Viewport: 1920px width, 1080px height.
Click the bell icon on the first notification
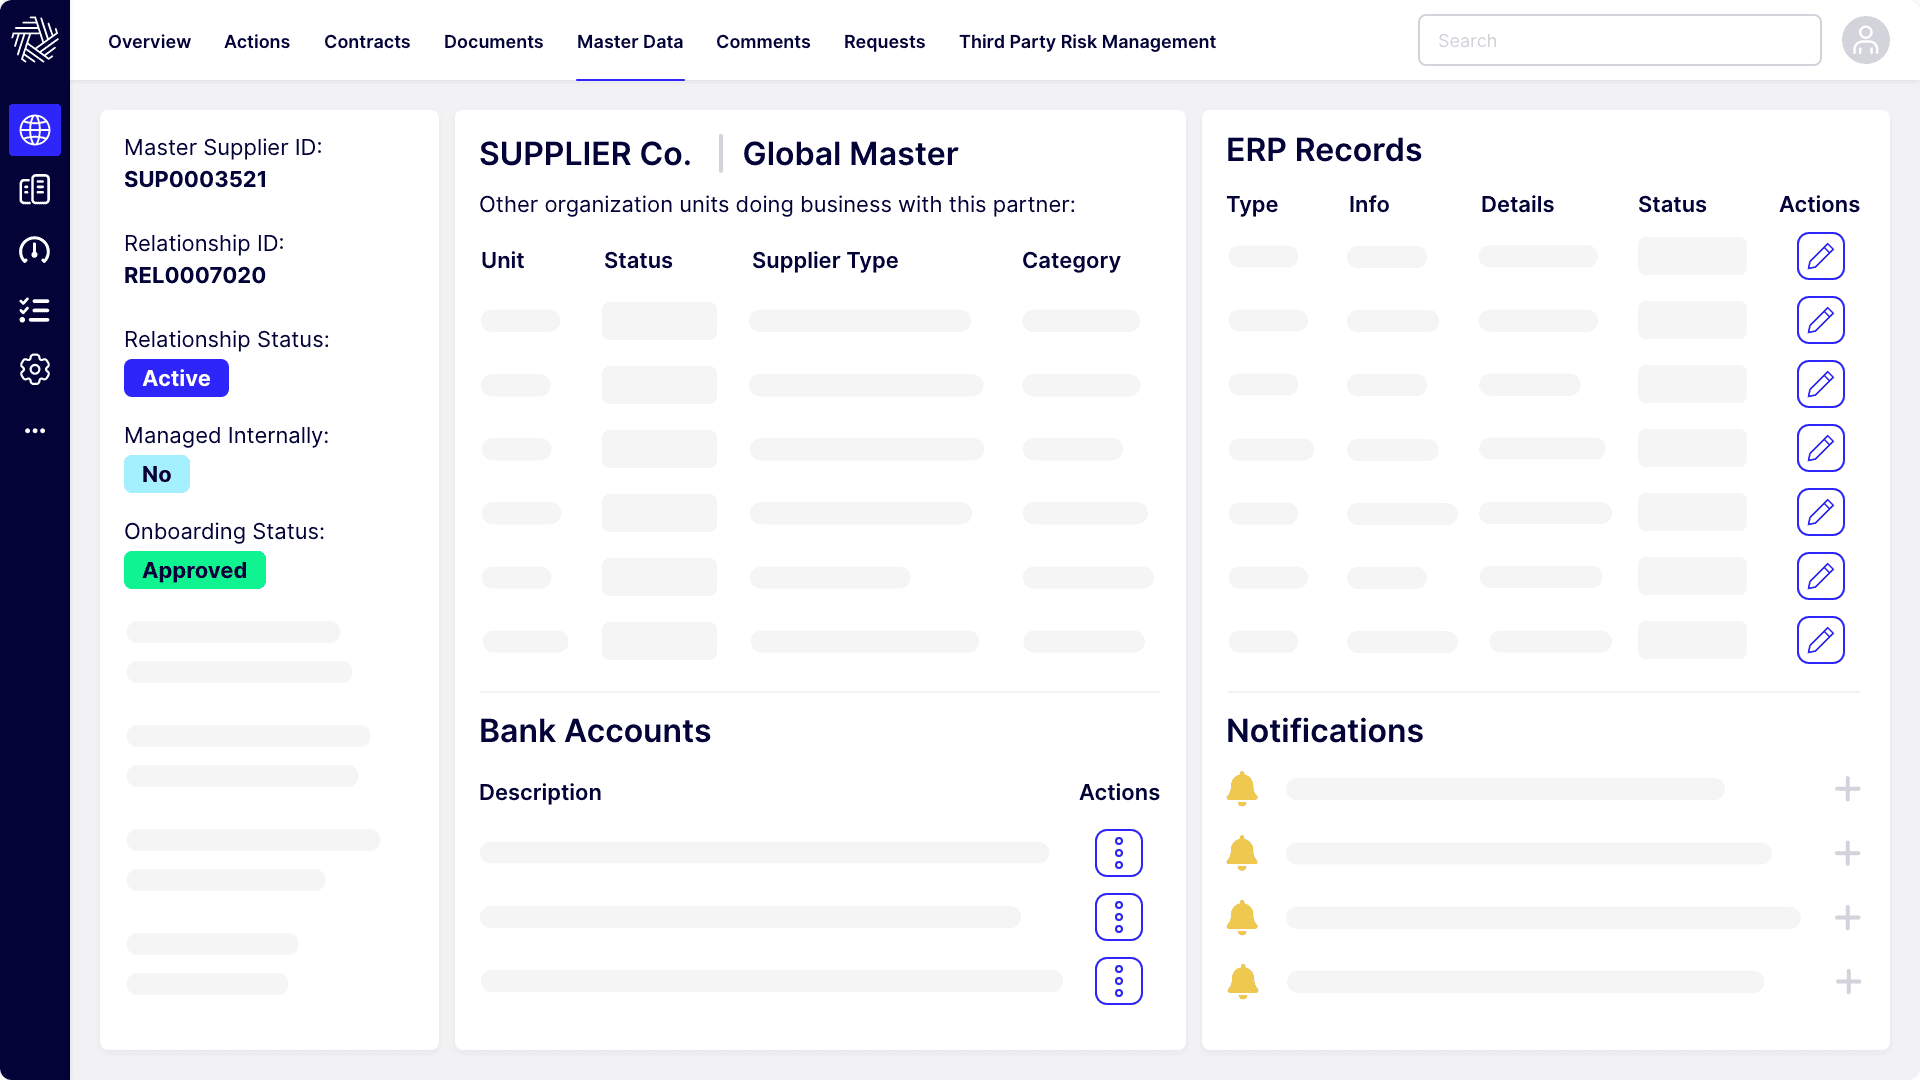(x=1242, y=788)
